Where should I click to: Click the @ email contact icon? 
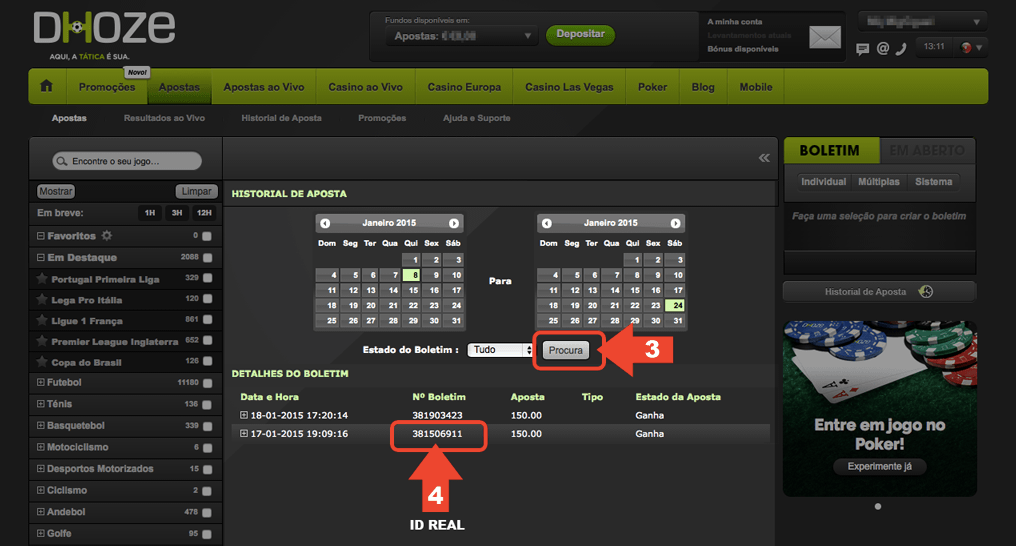pos(882,48)
